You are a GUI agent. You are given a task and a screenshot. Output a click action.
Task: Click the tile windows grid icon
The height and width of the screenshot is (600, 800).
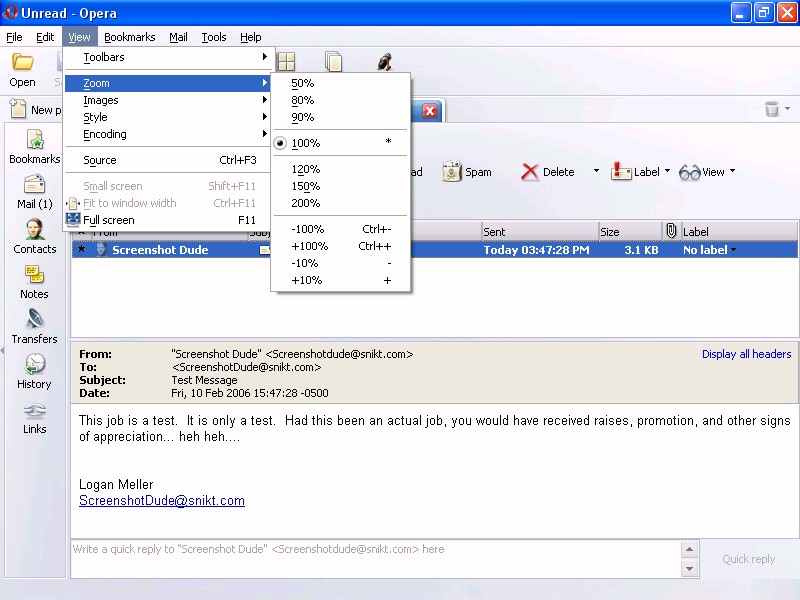[286, 62]
